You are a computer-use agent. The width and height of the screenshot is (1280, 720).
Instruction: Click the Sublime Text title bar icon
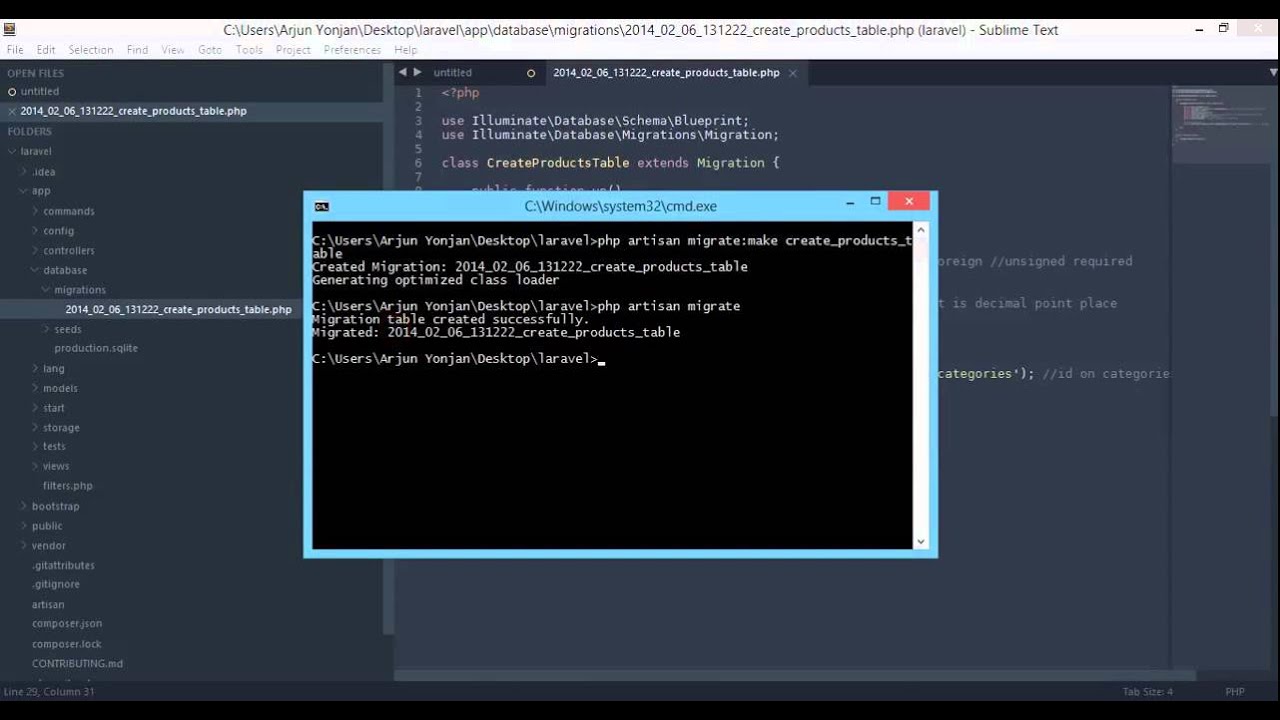click(x=9, y=29)
